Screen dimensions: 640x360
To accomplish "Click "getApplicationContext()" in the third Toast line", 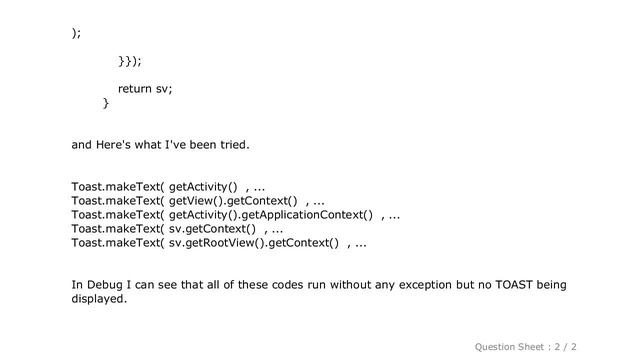I will click(307, 215).
